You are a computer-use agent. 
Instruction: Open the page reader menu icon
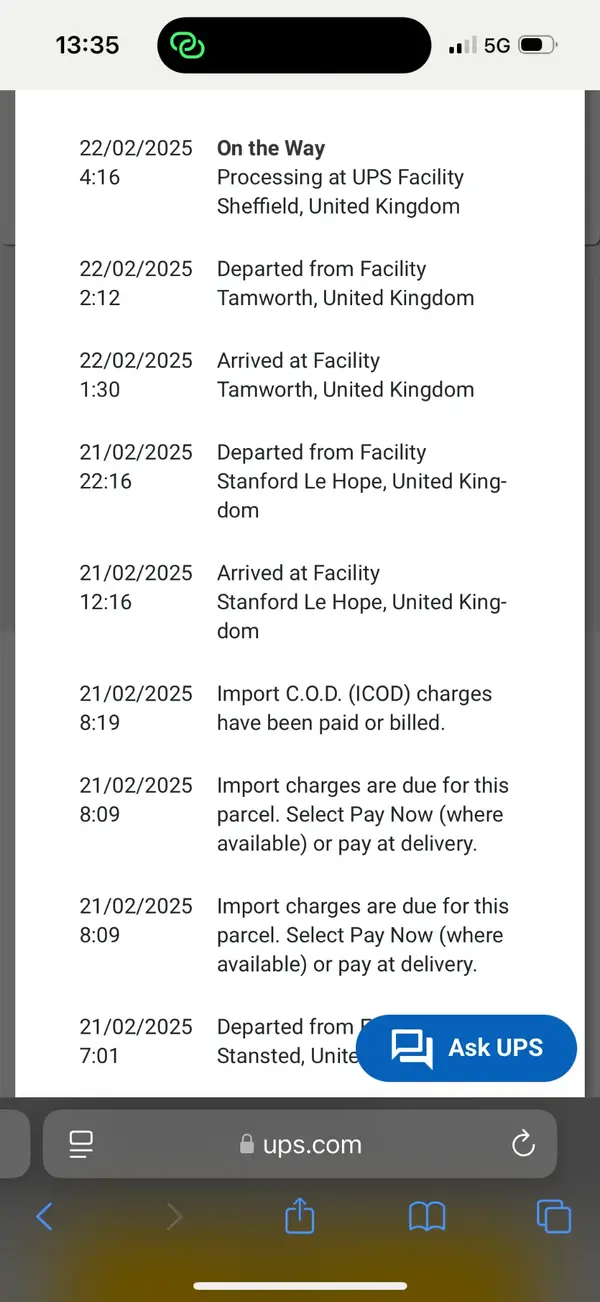pyautogui.click(x=81, y=1144)
